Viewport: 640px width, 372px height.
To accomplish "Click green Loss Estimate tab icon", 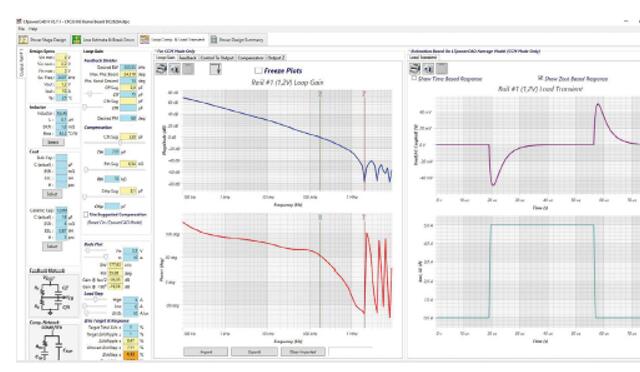I will click(76, 40).
